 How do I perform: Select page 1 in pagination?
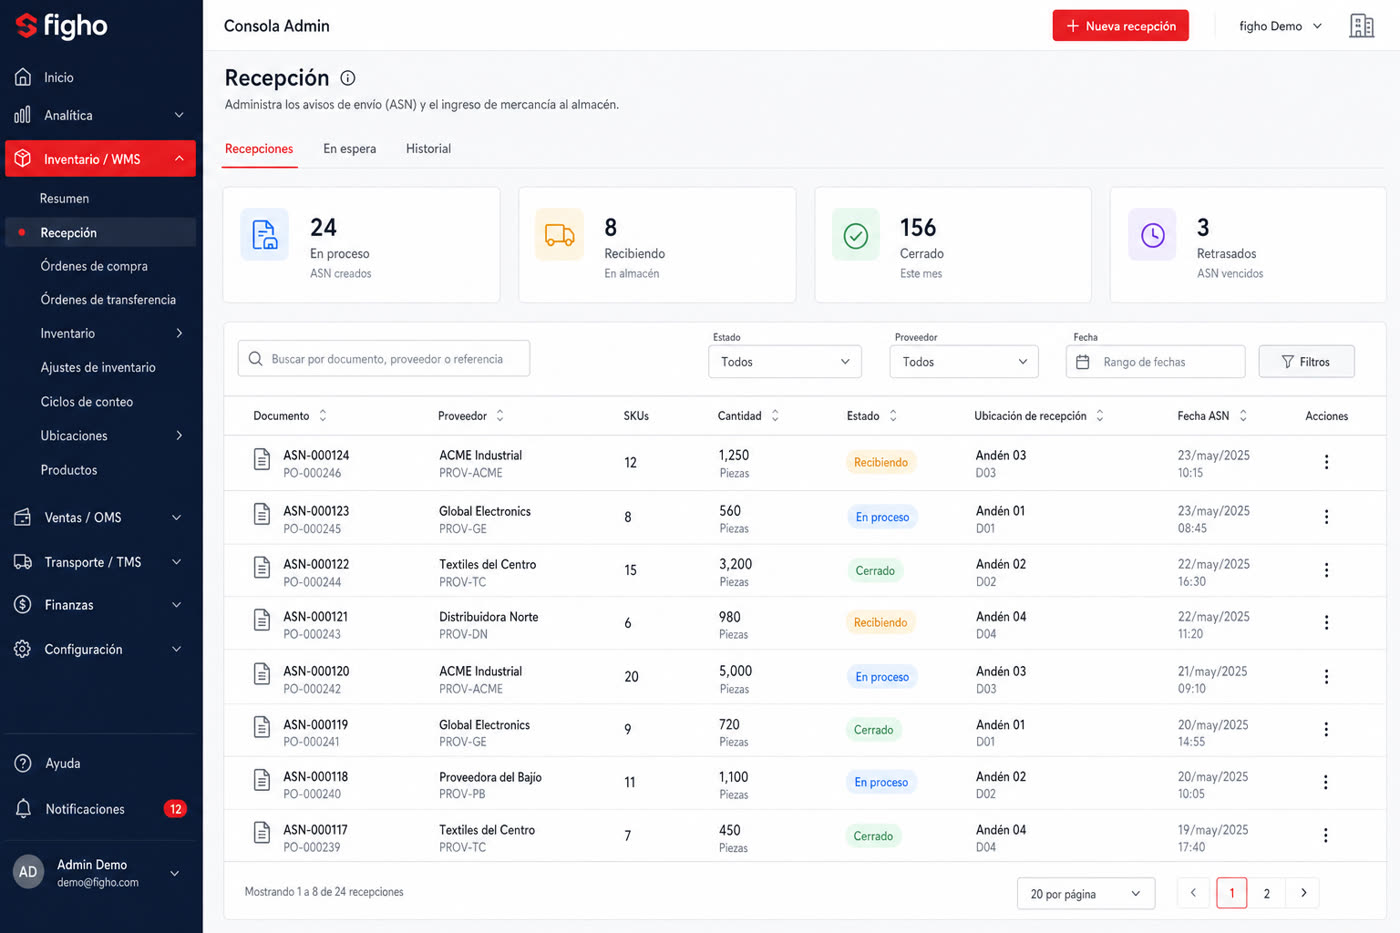[1232, 893]
